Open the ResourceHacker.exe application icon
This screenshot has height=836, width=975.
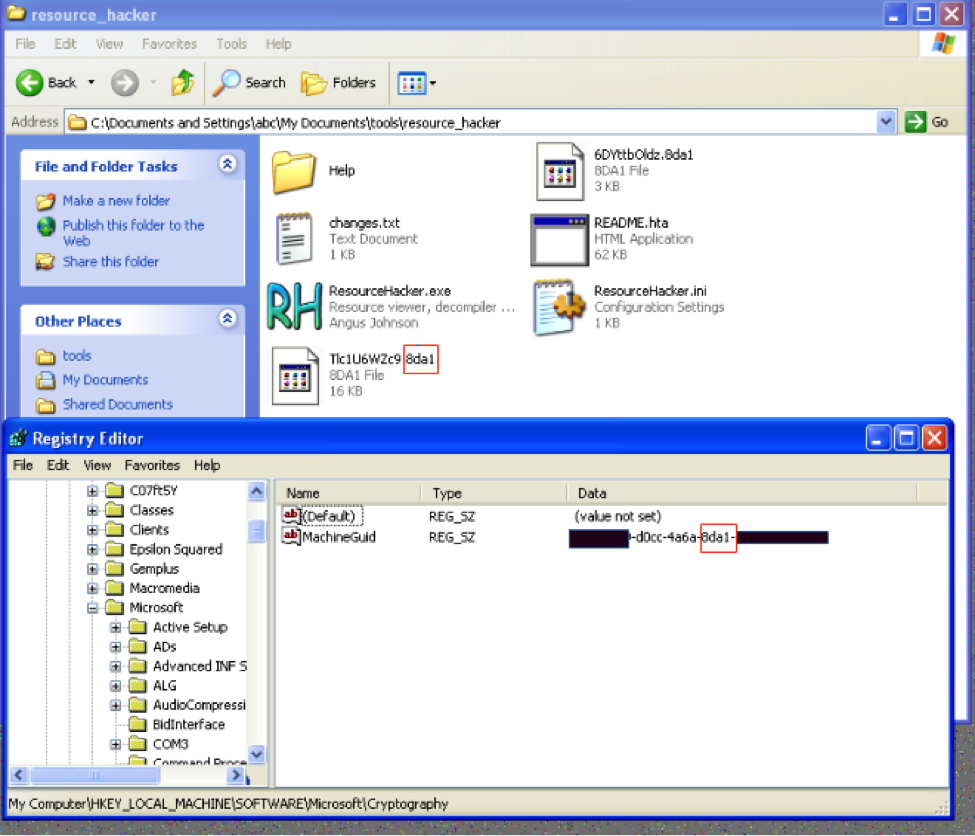click(294, 307)
